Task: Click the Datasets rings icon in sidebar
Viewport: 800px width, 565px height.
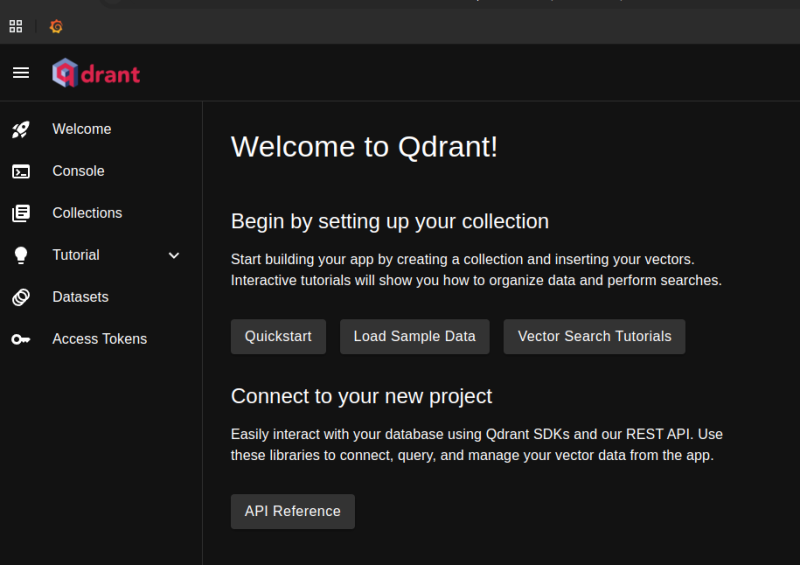Action: click(21, 297)
